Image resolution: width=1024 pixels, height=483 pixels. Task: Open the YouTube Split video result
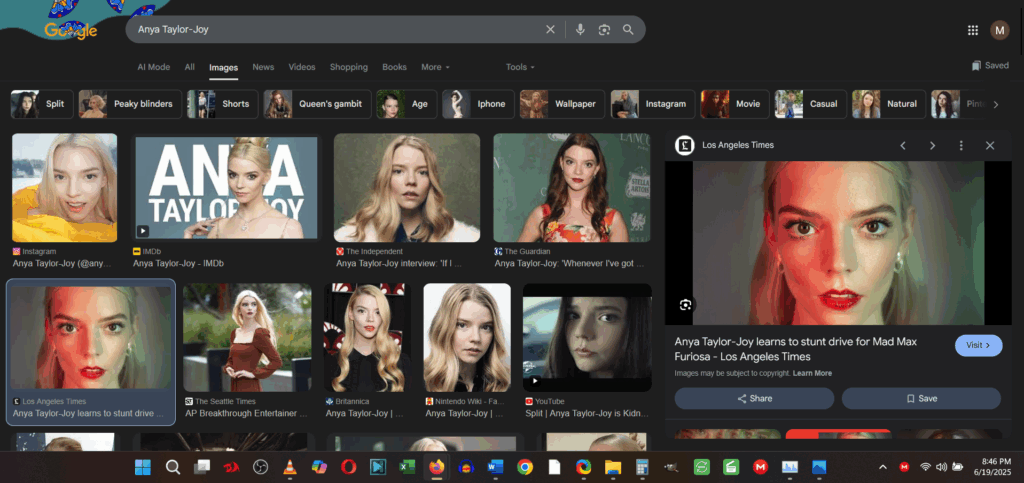point(587,337)
